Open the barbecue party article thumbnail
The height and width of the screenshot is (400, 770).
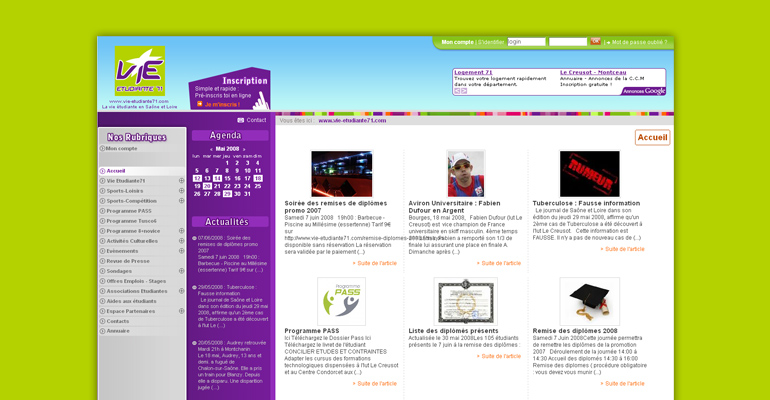(341, 174)
